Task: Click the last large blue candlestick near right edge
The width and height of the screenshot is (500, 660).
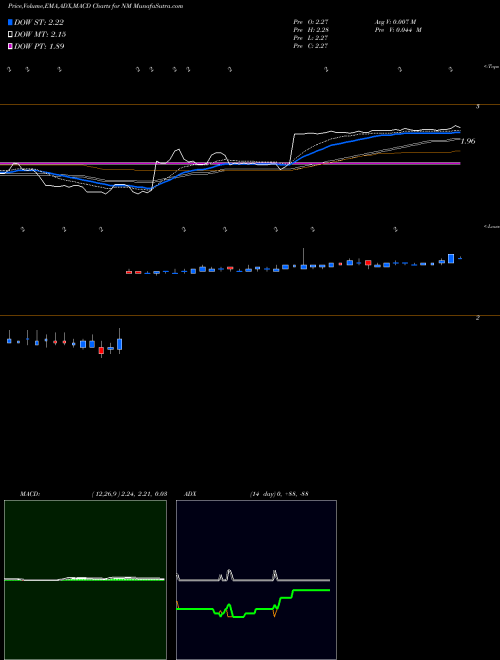Action: (451, 258)
